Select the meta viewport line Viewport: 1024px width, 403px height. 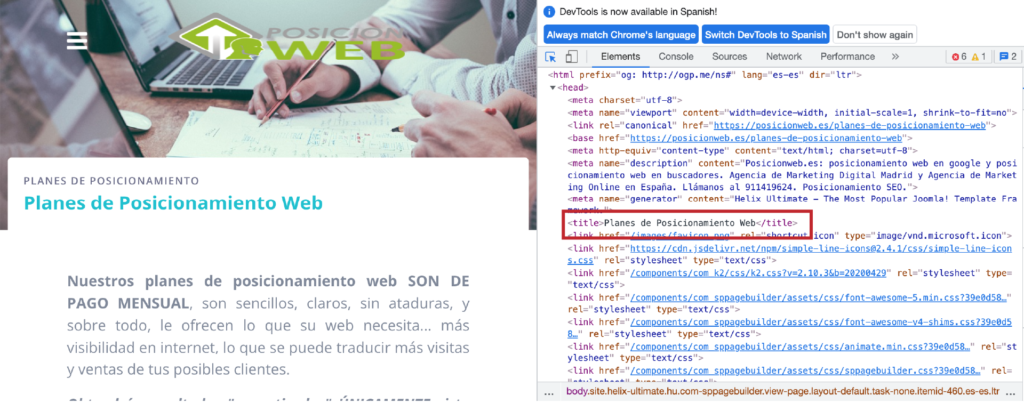coord(792,113)
